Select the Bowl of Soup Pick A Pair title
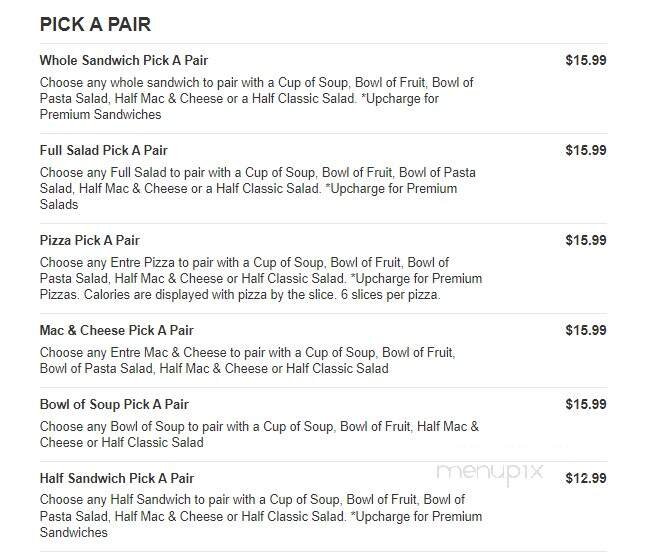 coord(114,405)
